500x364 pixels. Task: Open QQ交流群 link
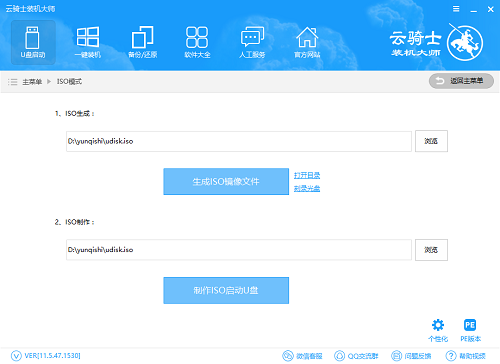(356, 356)
